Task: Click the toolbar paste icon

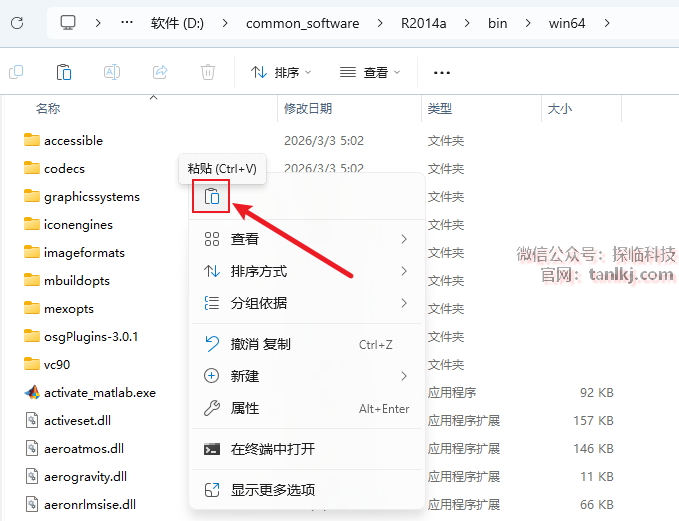Action: [64, 72]
